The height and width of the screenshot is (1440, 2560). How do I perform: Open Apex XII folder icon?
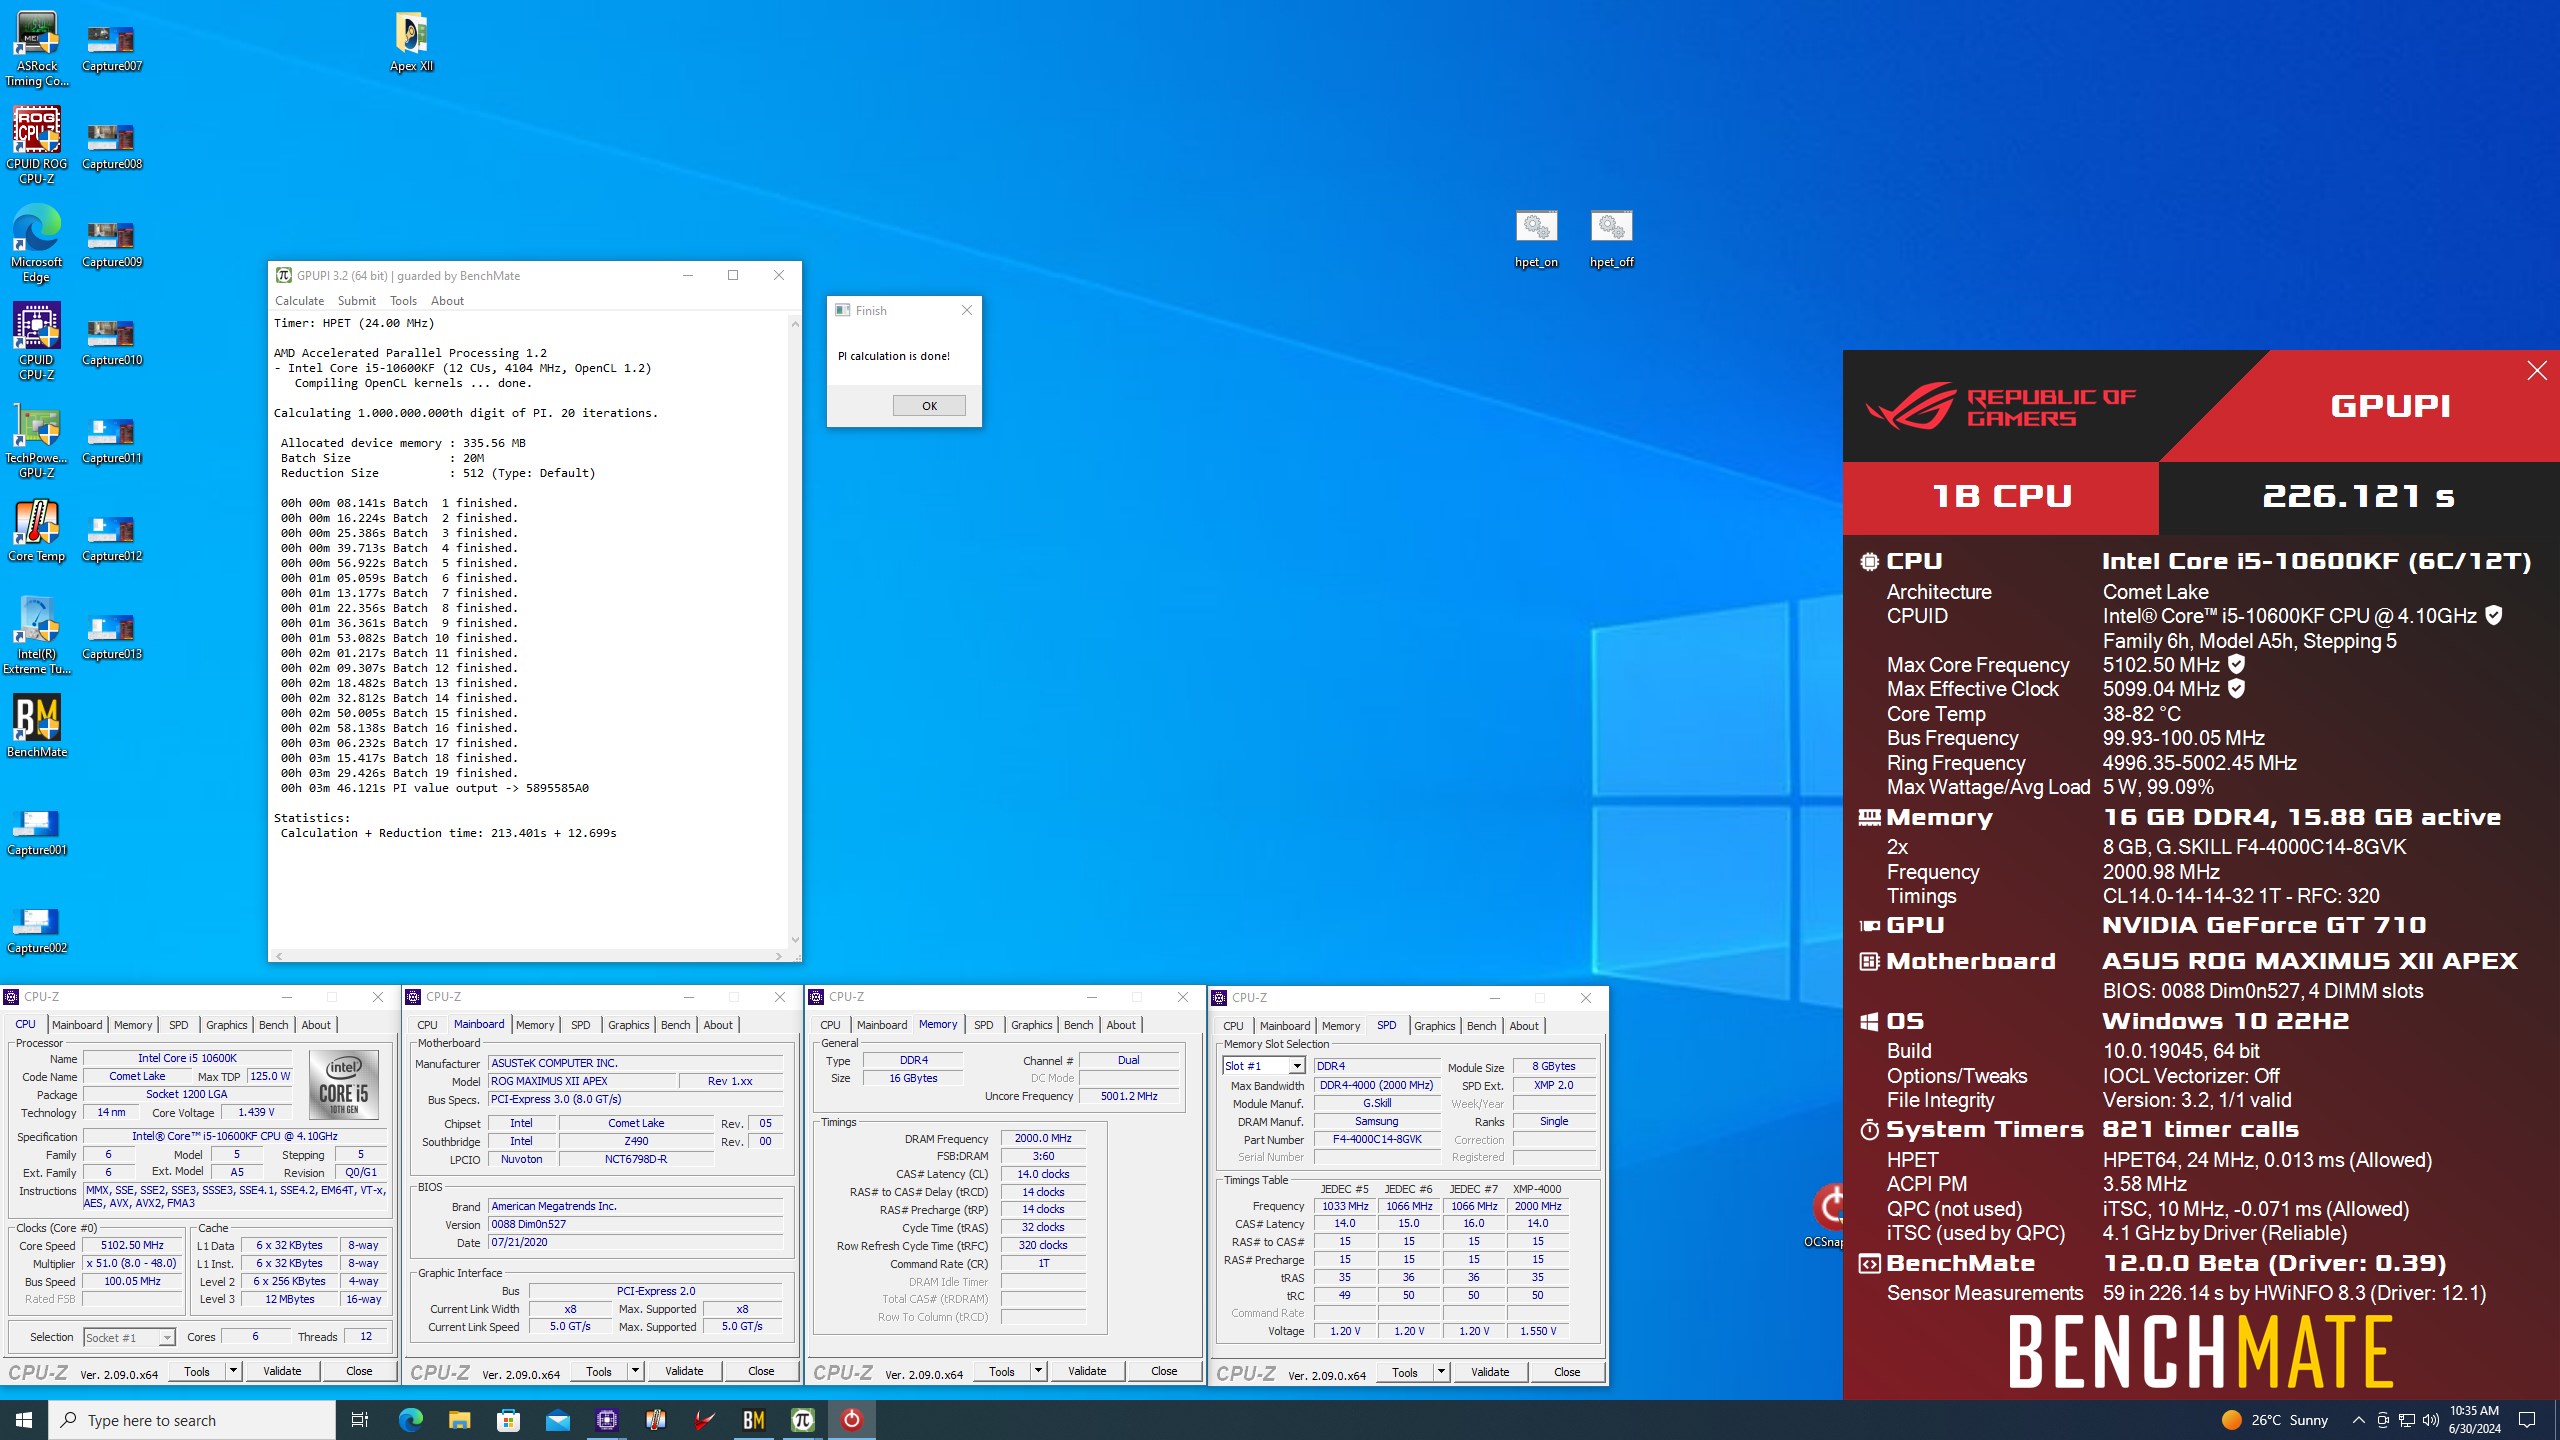412,42
